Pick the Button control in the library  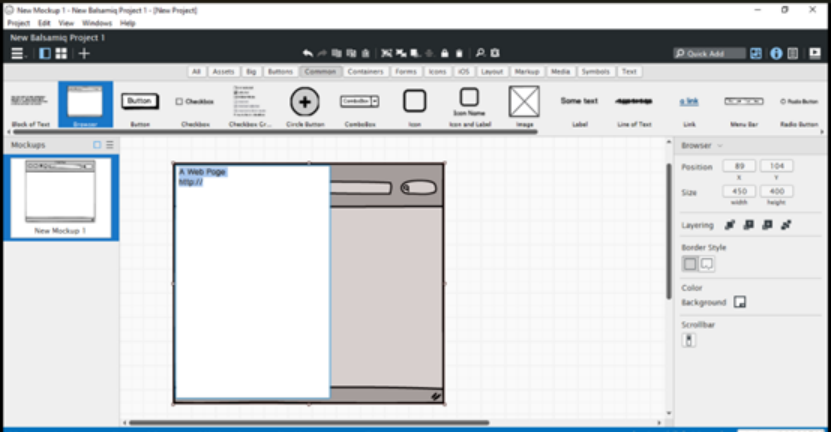140,105
